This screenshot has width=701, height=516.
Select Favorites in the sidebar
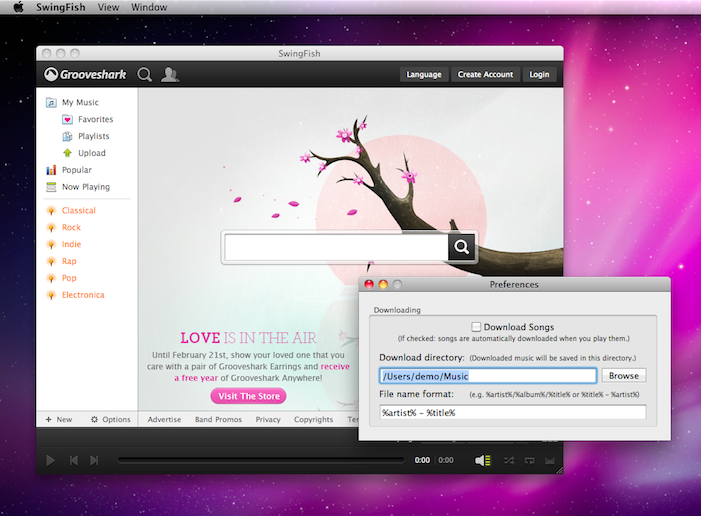[x=96, y=119]
